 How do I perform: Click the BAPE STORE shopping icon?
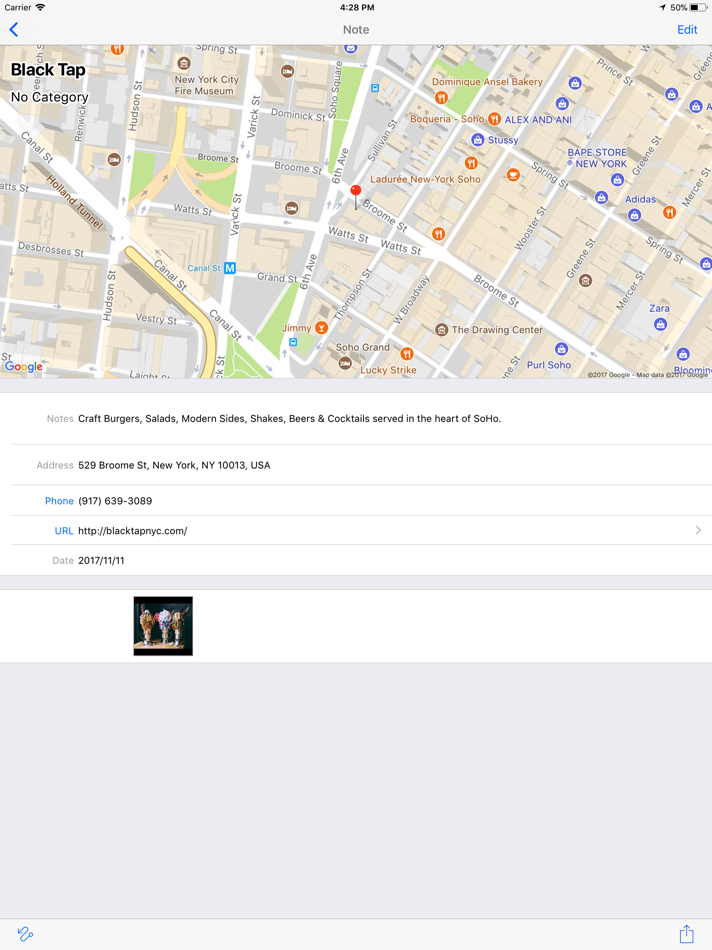click(617, 179)
